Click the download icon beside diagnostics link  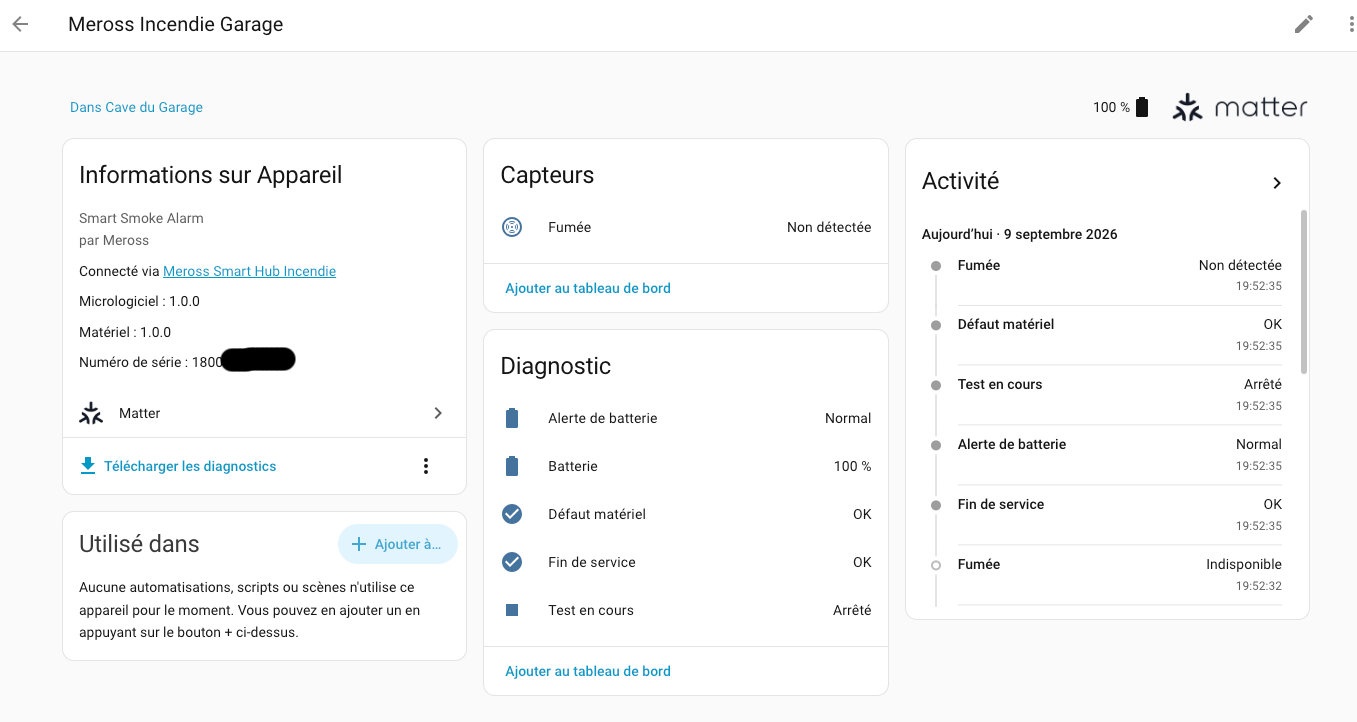point(88,466)
